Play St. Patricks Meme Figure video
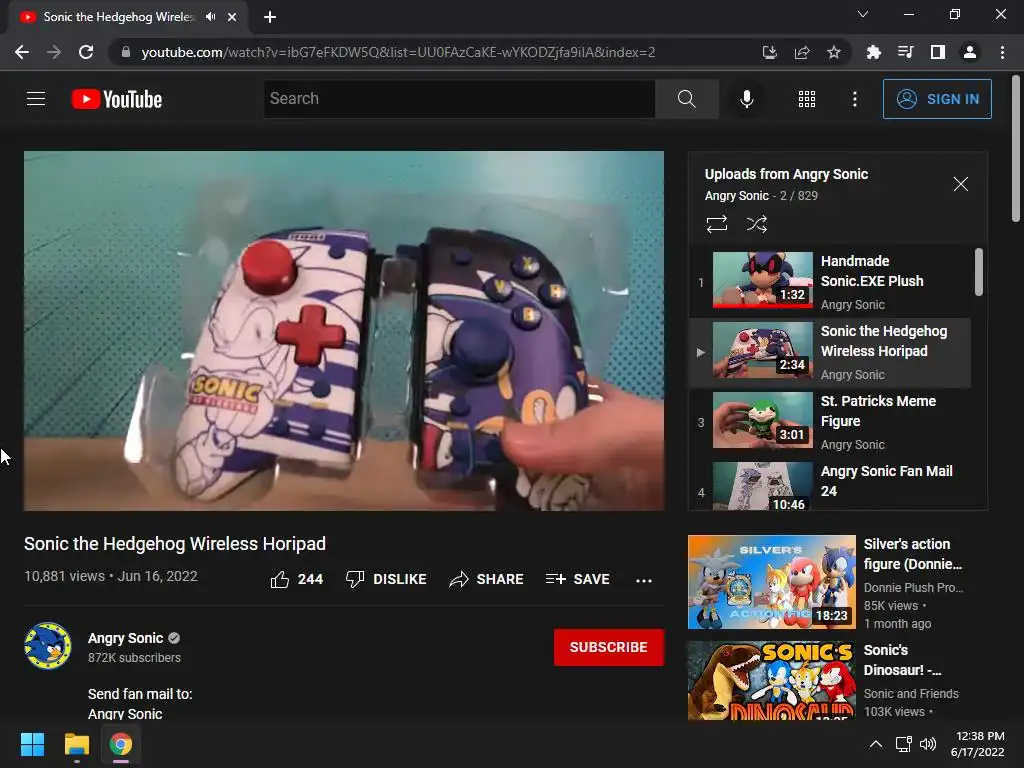Screen dimensions: 1024x768 click(829, 422)
